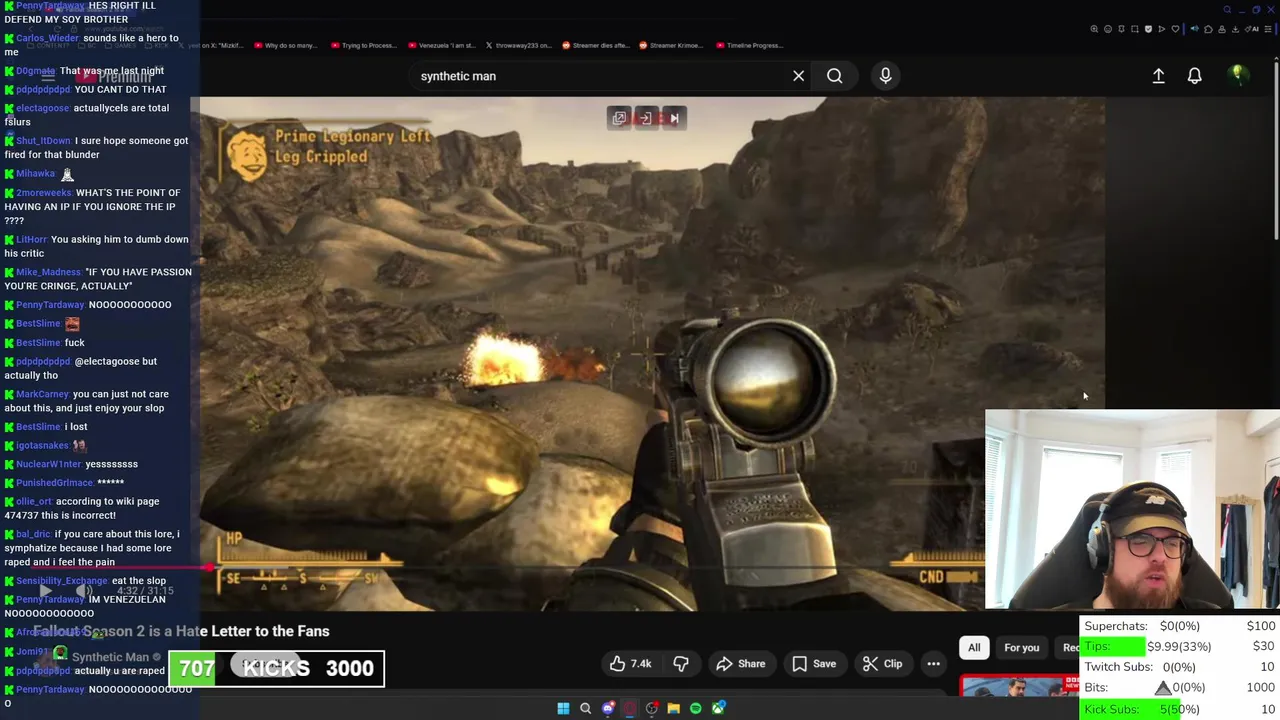
Task: Click the KICKS 707 of 3000 goal bar
Action: 276,669
